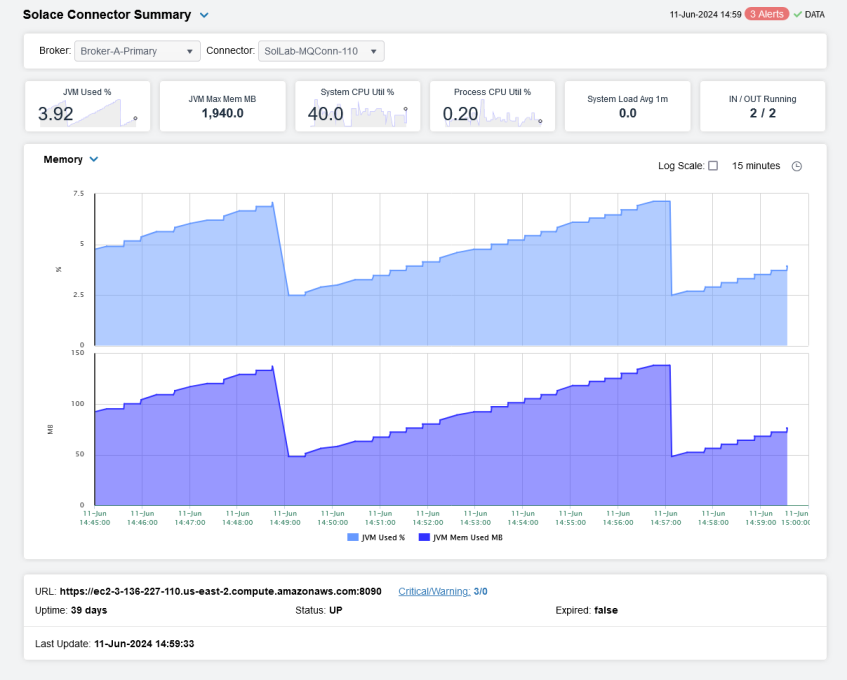Open the Broker dropdown
This screenshot has height=680, width=847.
tap(137, 51)
